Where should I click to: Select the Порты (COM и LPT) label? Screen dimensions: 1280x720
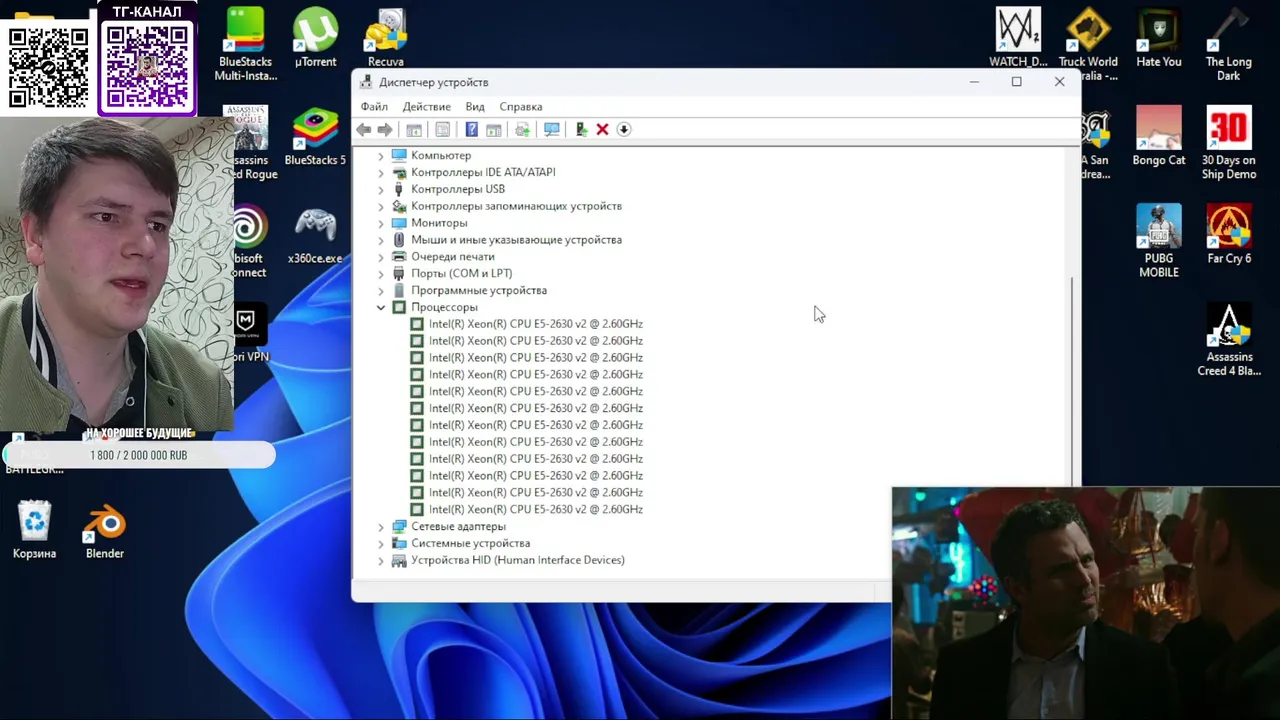tap(461, 273)
